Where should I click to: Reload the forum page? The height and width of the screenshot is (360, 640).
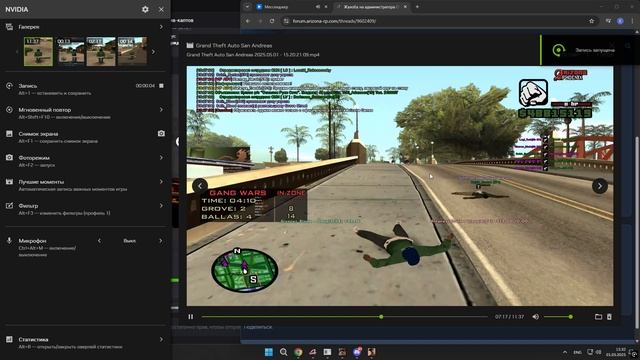coord(272,21)
